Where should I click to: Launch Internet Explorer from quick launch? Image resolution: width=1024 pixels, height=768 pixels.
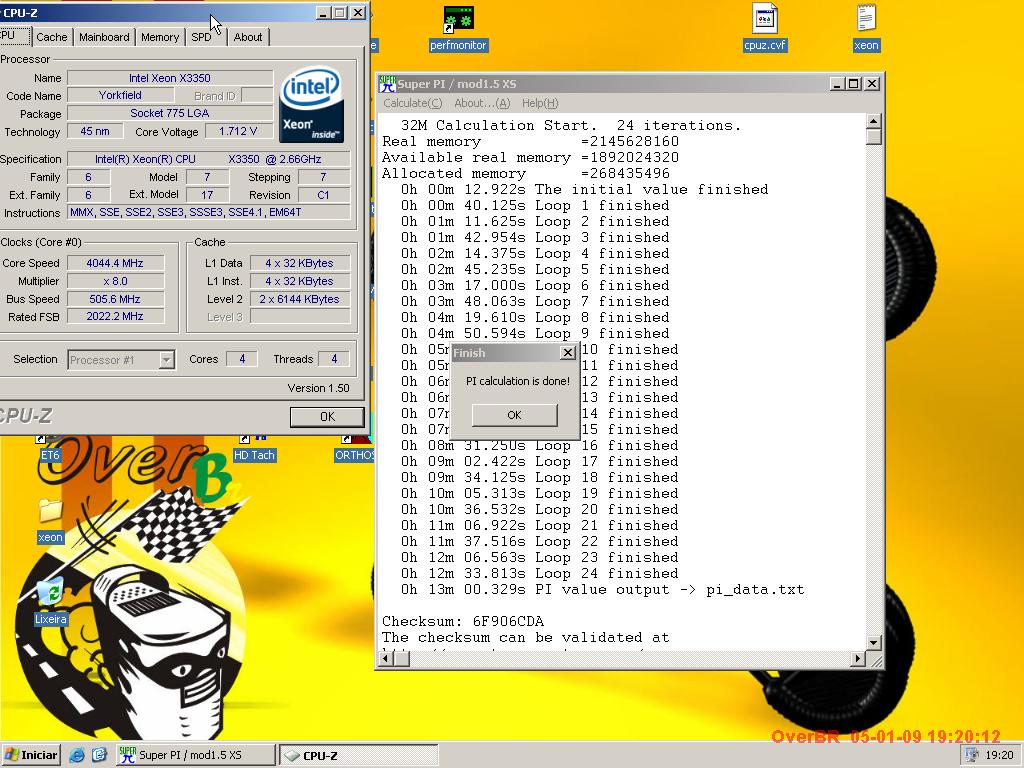pyautogui.click(x=76, y=755)
